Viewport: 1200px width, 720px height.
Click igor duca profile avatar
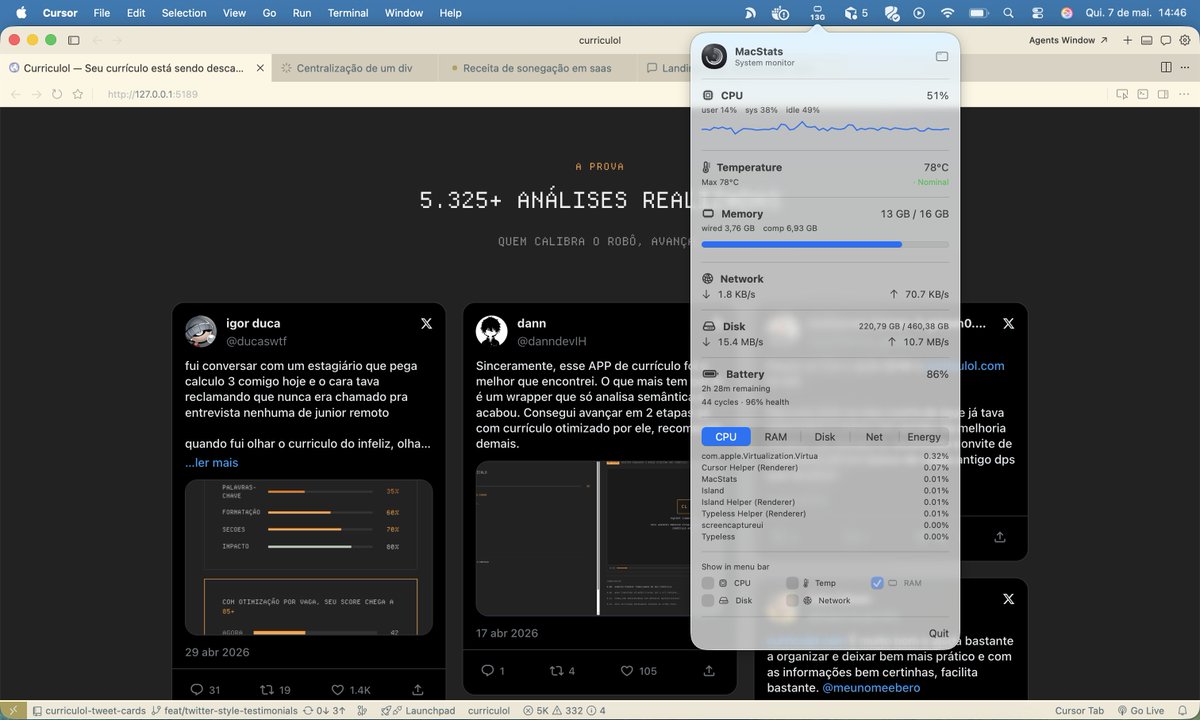pyautogui.click(x=201, y=331)
